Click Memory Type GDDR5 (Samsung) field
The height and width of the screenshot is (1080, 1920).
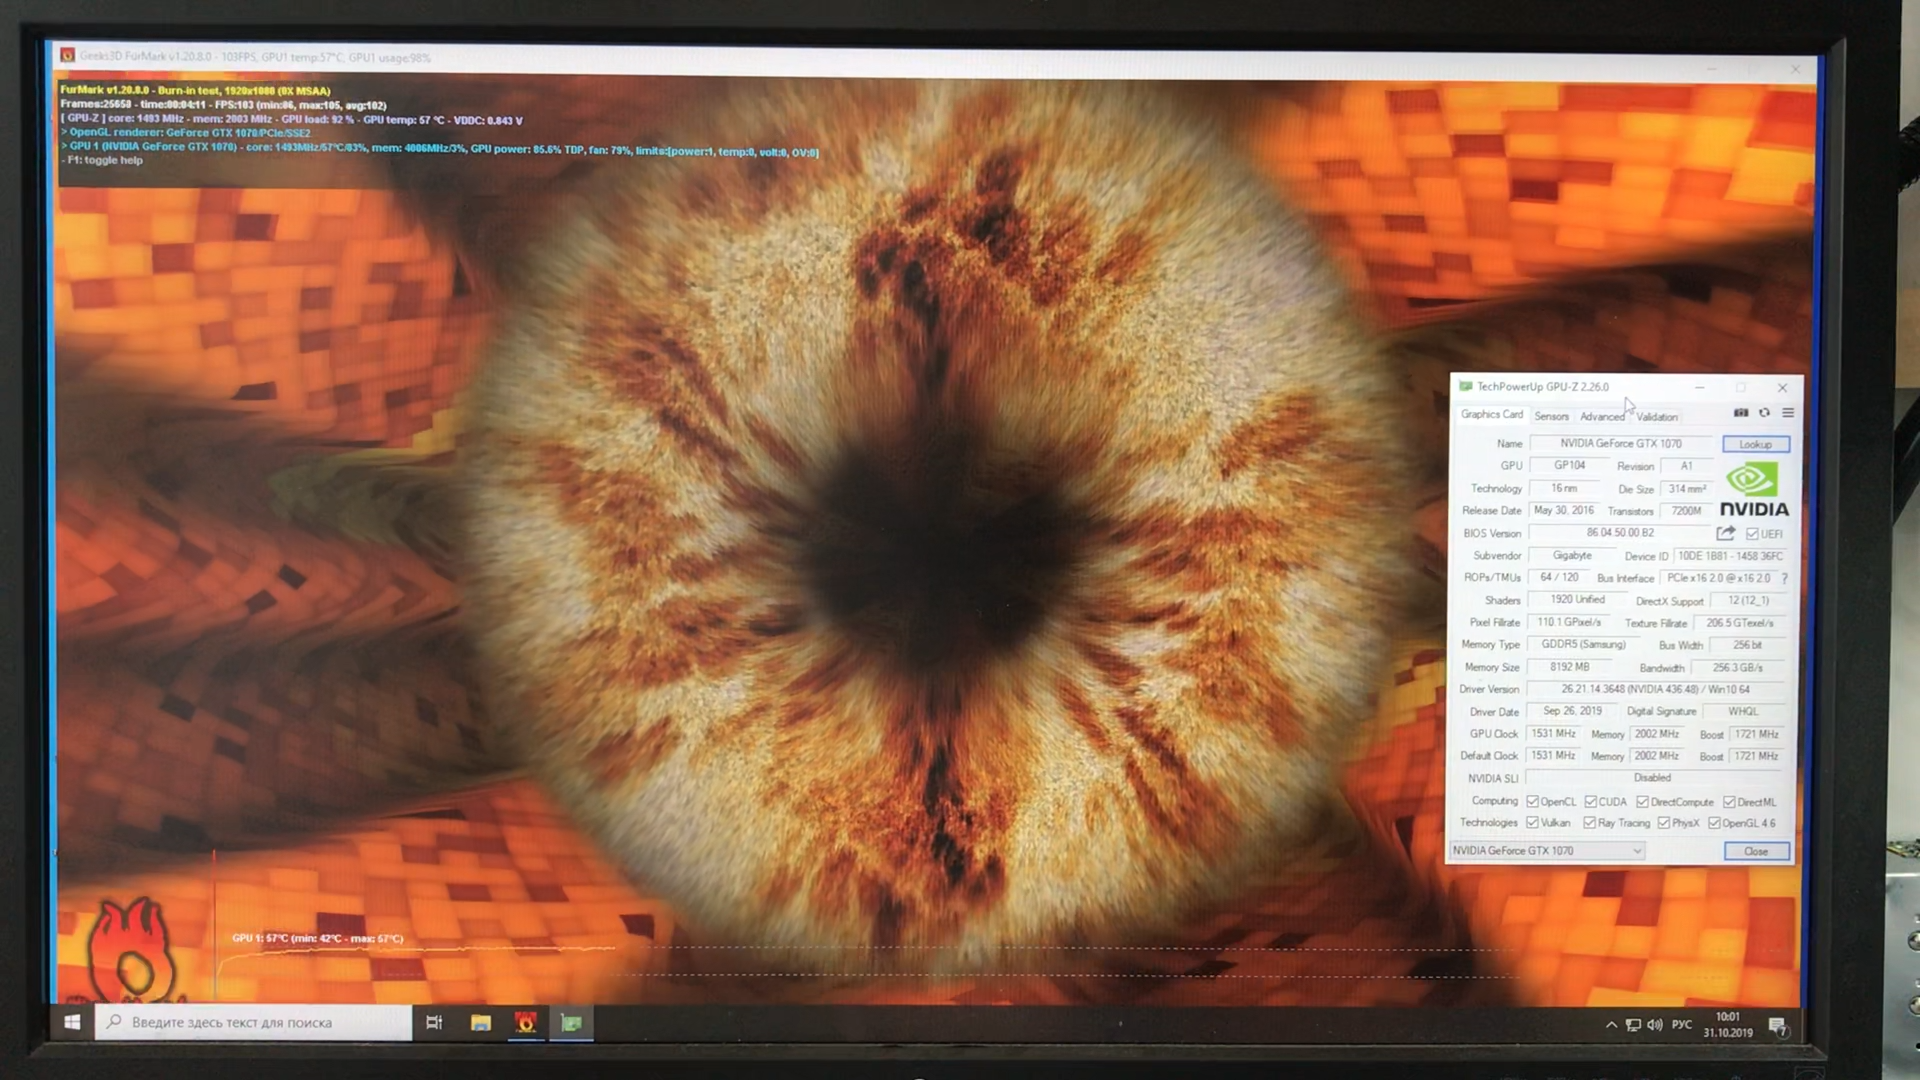(x=1583, y=645)
